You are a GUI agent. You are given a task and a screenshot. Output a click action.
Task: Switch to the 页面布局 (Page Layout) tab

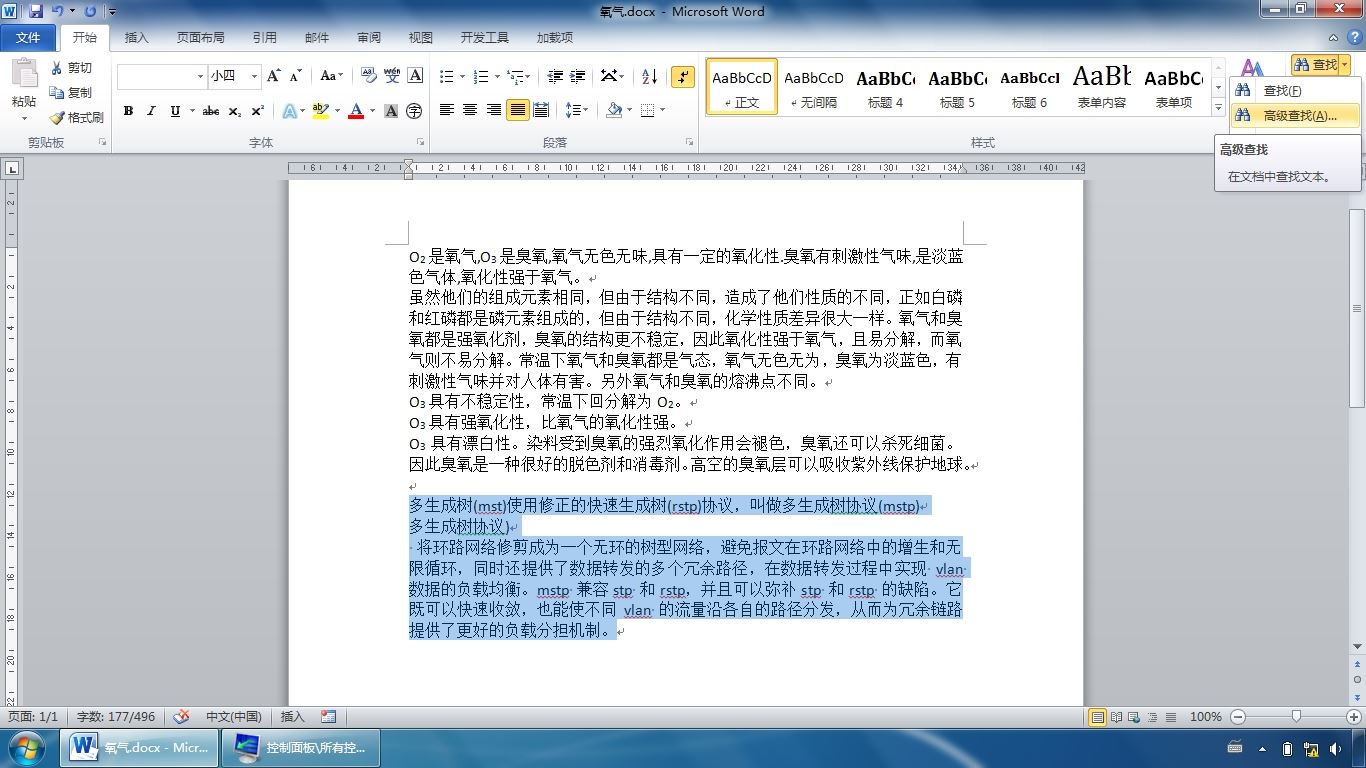coord(200,38)
